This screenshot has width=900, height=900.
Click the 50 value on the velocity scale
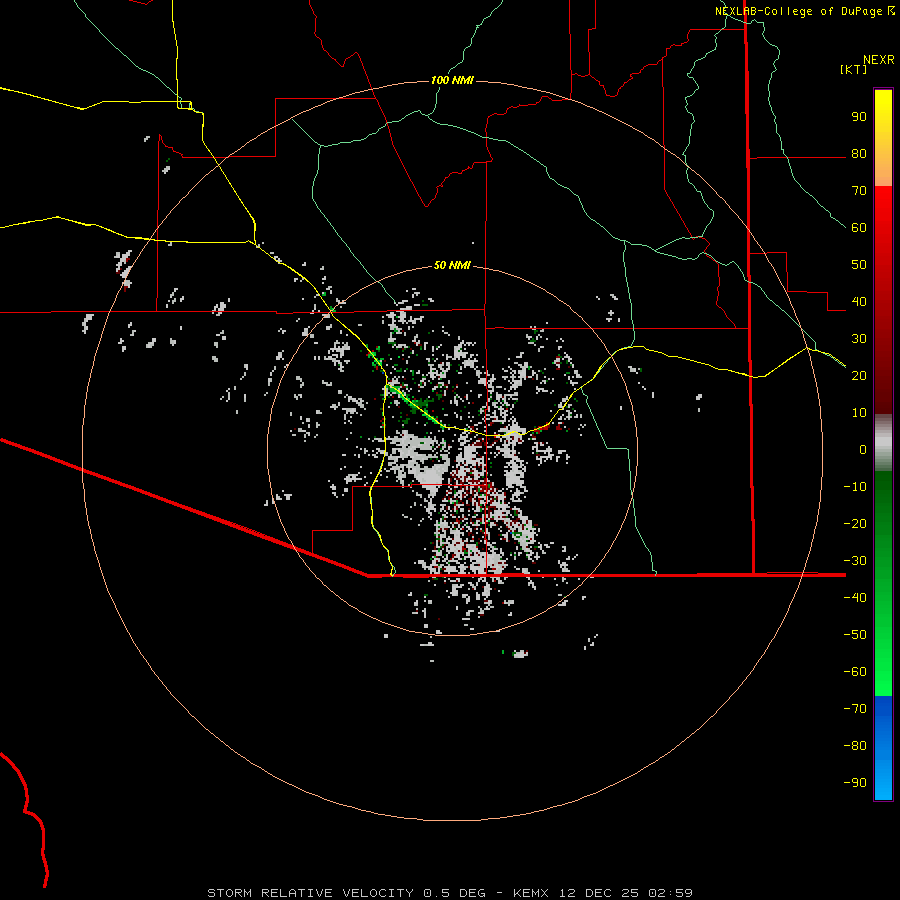point(859,265)
